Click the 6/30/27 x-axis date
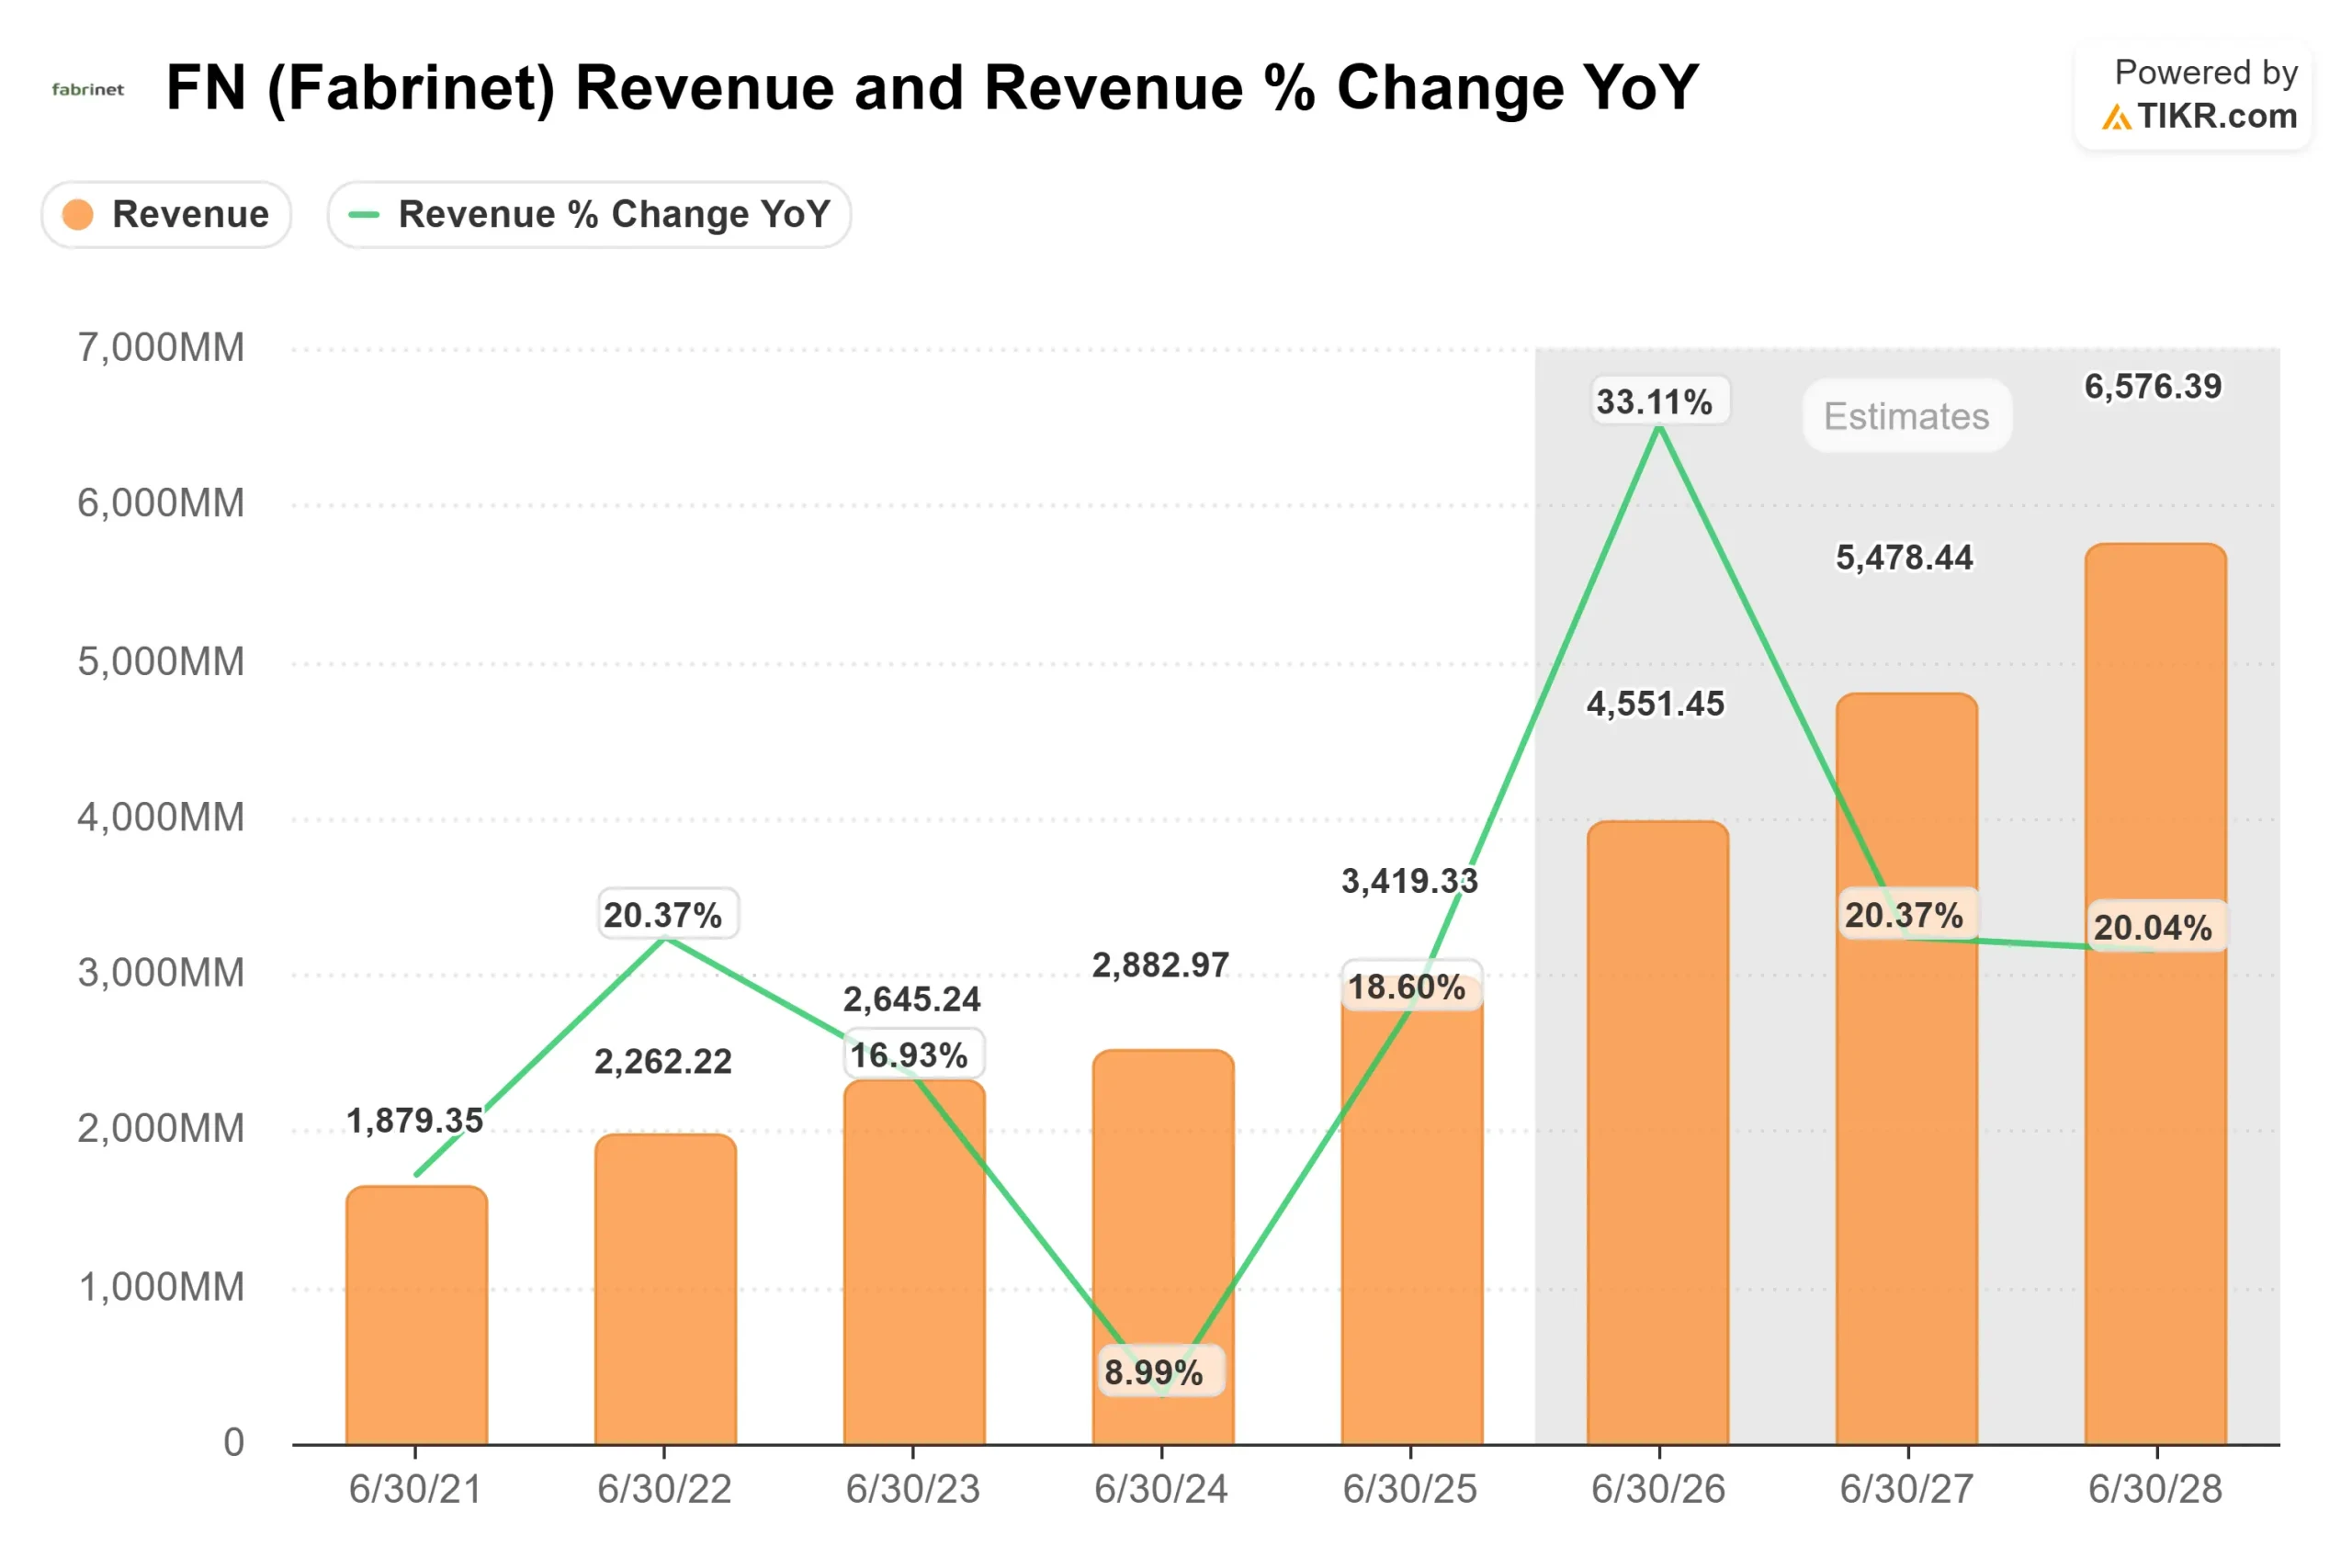This screenshot has width=2352, height=1568. click(1907, 1490)
